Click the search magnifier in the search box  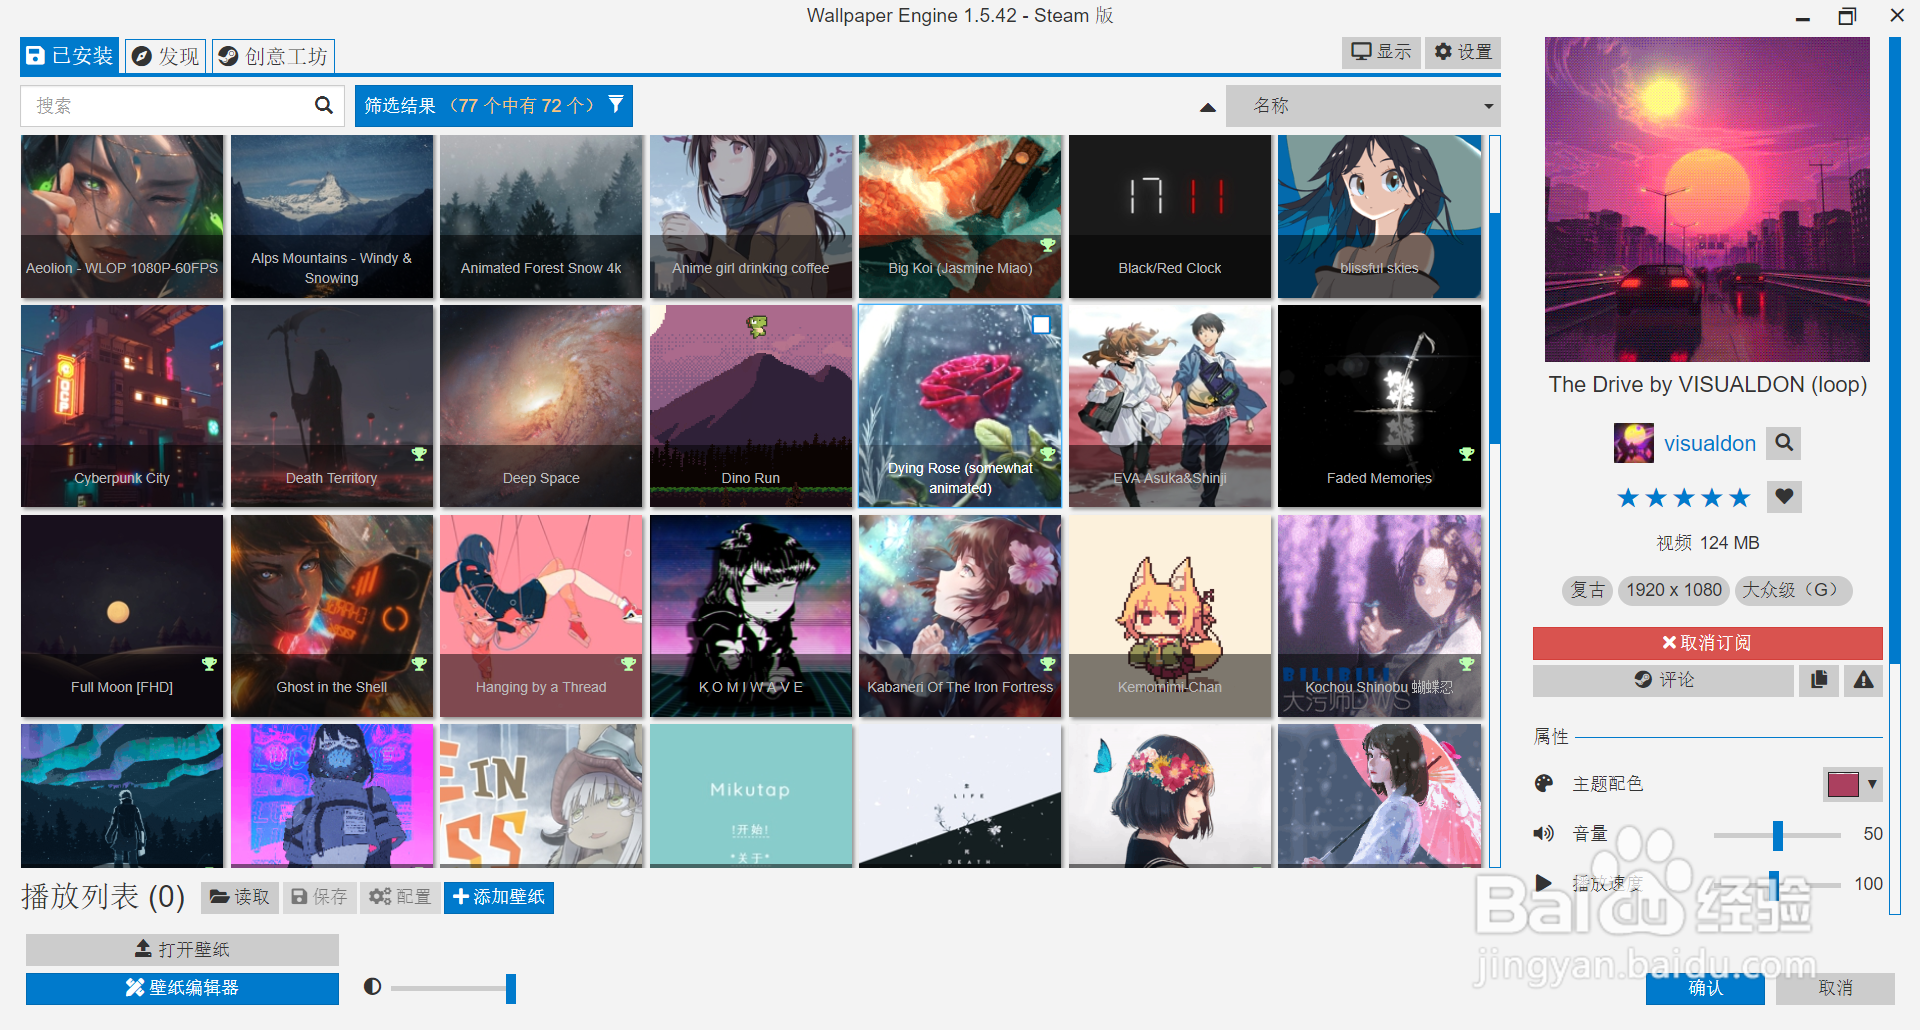pyautogui.click(x=323, y=105)
